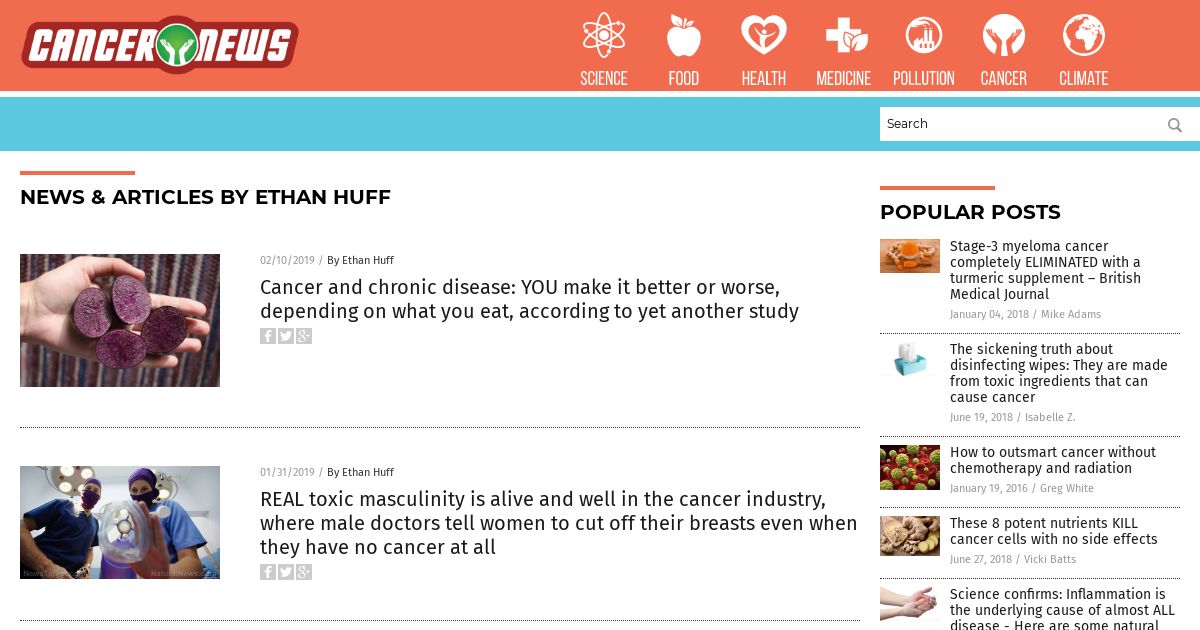
Task: Click into the Search text field
Action: click(x=1020, y=124)
